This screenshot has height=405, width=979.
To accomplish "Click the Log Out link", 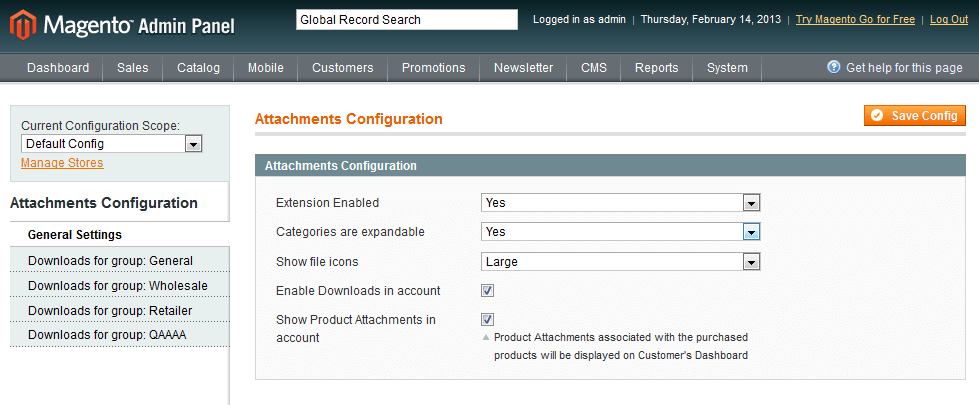I will 948,20.
